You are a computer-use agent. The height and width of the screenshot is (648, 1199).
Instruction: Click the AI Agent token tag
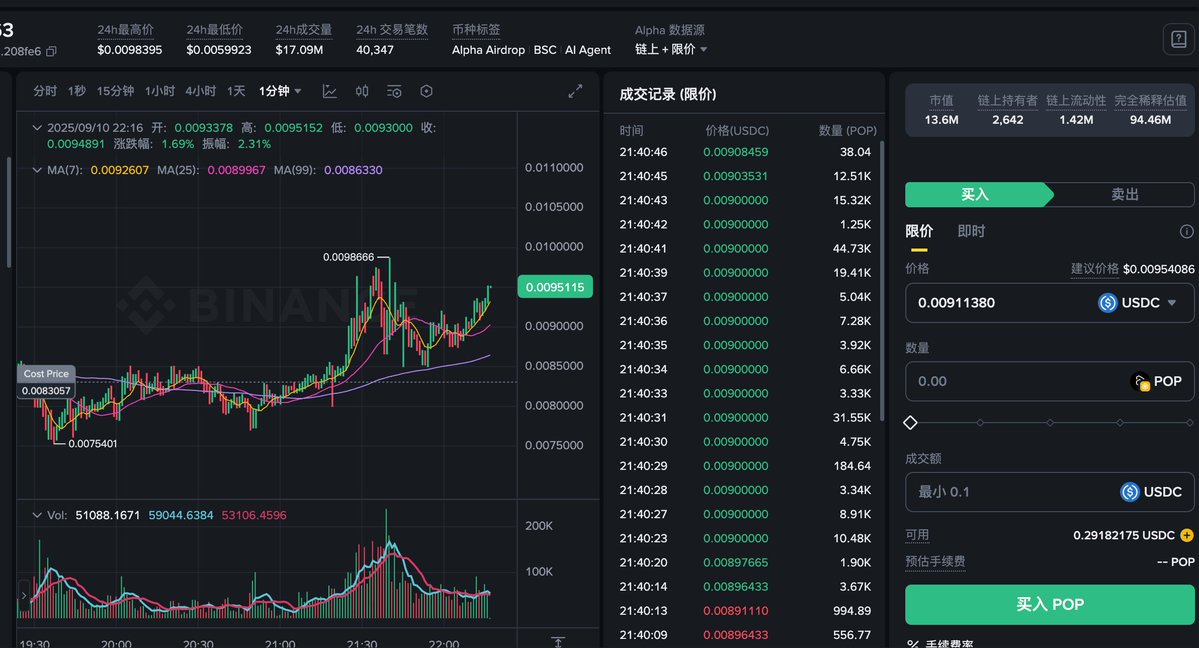coord(588,50)
